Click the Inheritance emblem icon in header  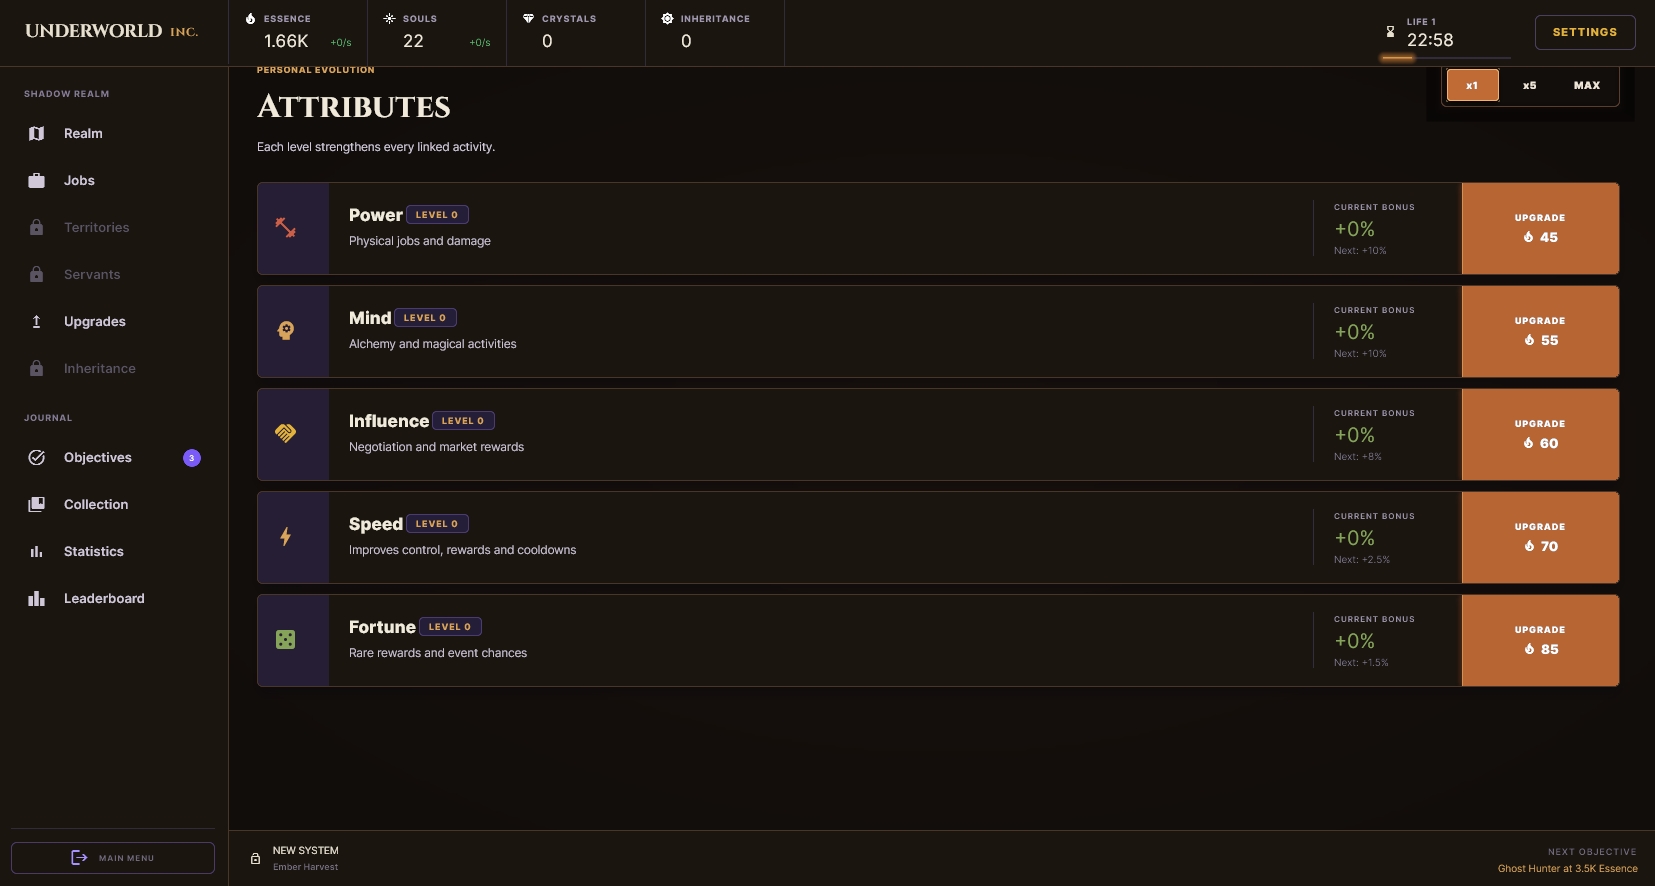[667, 19]
